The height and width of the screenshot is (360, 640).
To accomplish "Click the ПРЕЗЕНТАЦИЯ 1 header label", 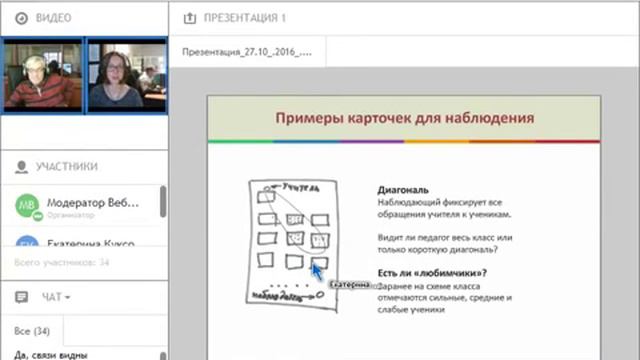I will (x=245, y=18).
